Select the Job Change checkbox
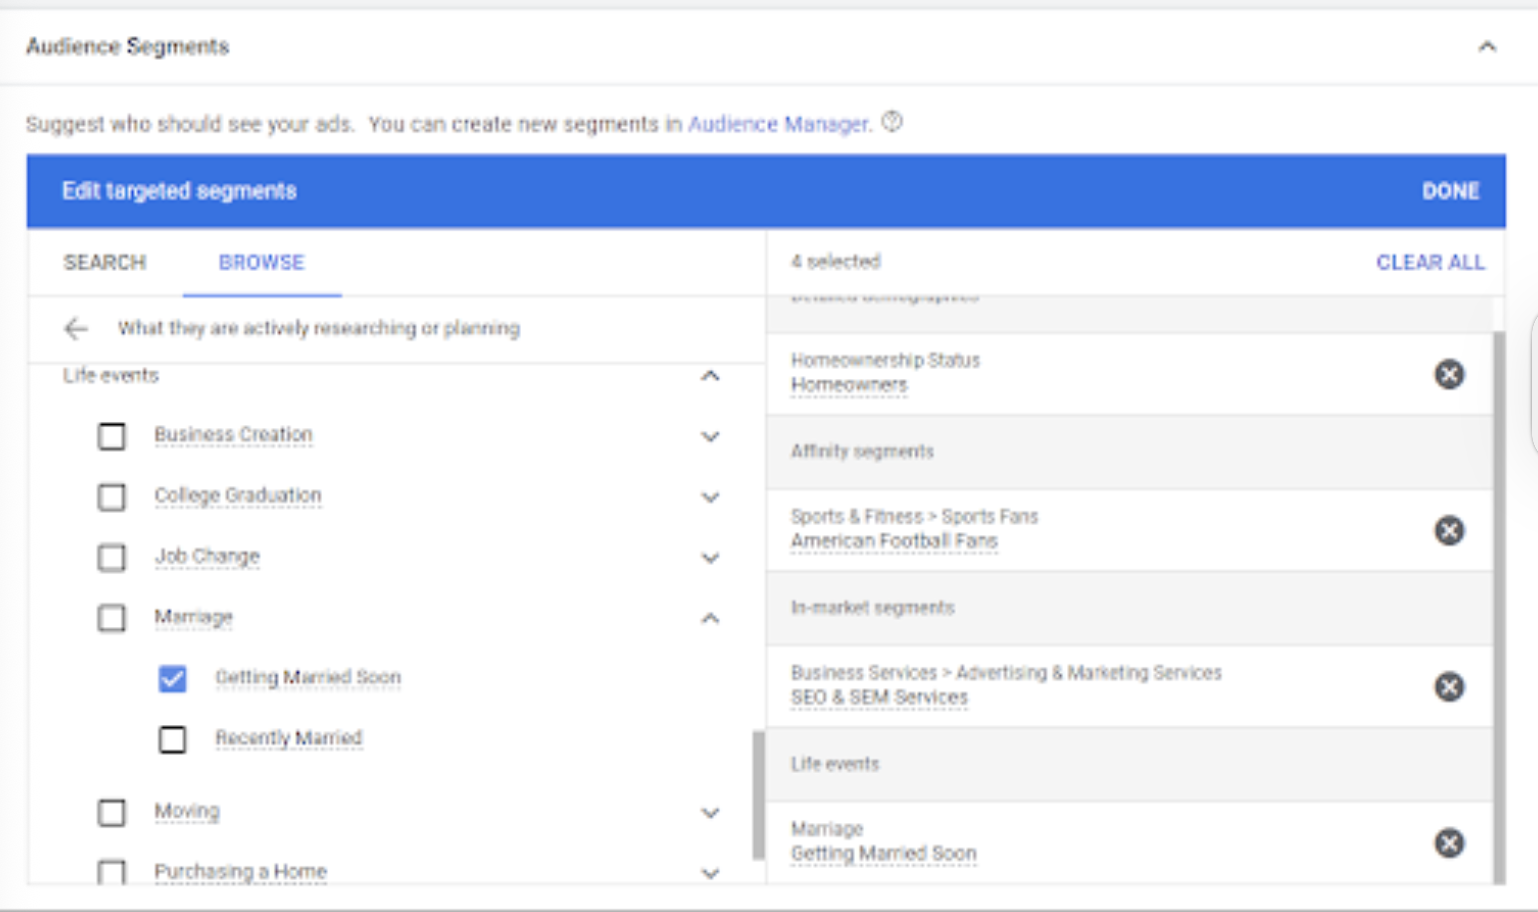The height and width of the screenshot is (912, 1538). point(112,557)
